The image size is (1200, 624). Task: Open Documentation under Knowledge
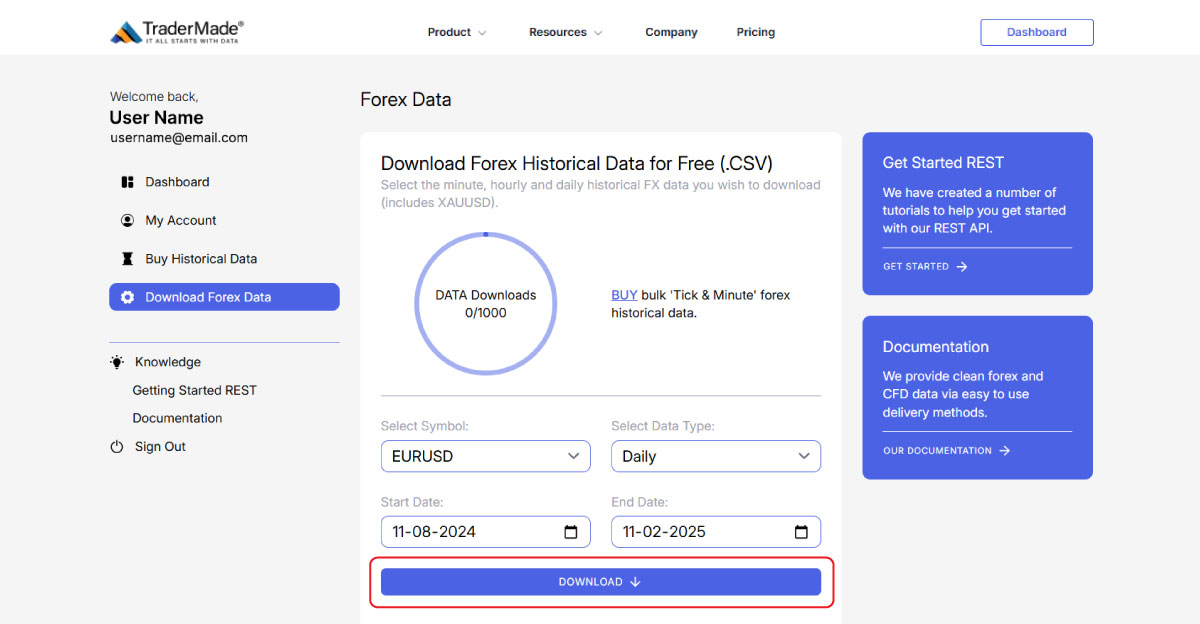[178, 418]
